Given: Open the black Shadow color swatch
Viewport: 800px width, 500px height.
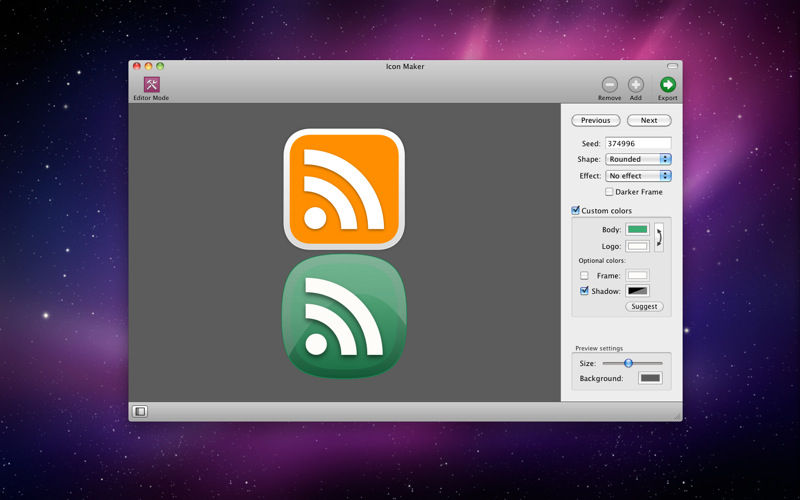Looking at the screenshot, I should (638, 291).
